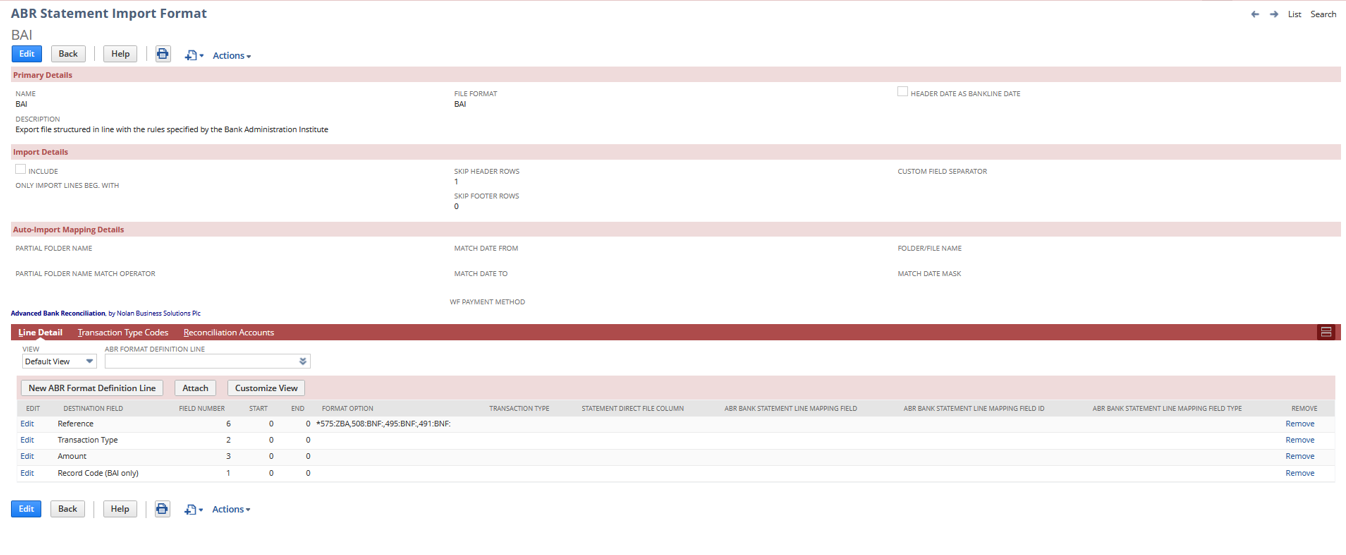Click the subtab layout icon on red bar
Screen dimensions: 1346x555
tap(1326, 332)
